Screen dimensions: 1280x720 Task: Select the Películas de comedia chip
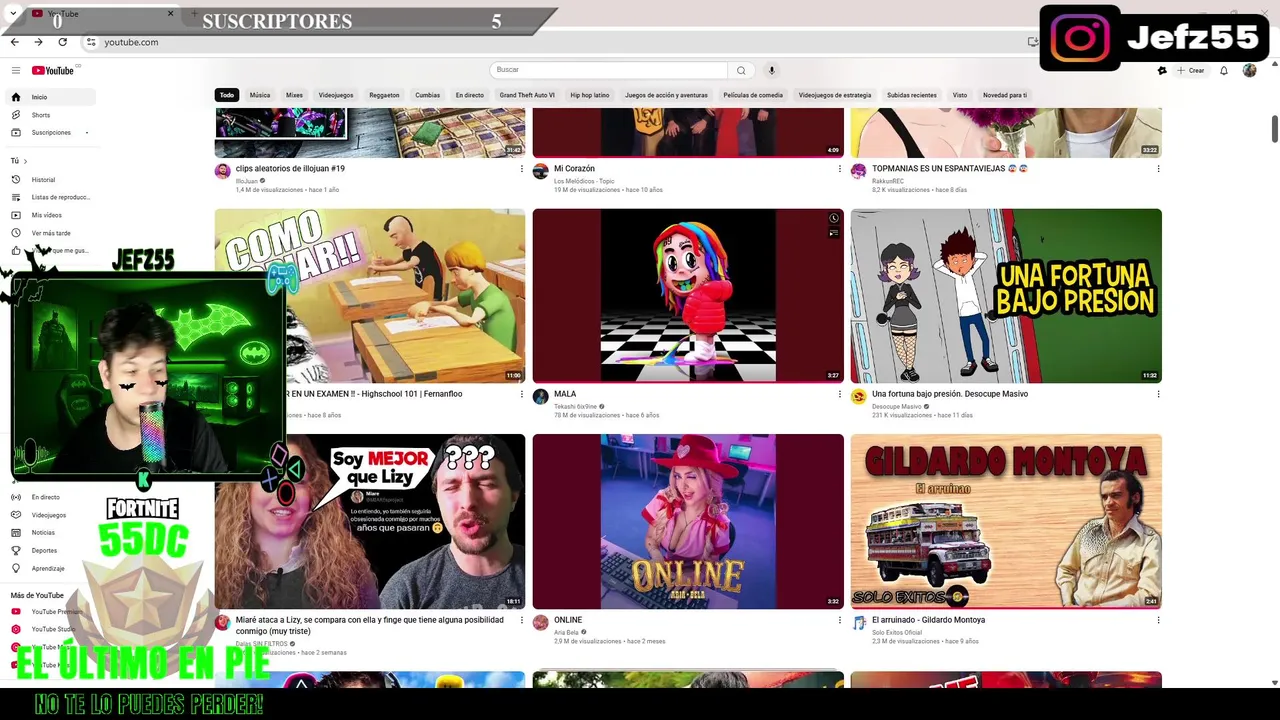click(753, 95)
